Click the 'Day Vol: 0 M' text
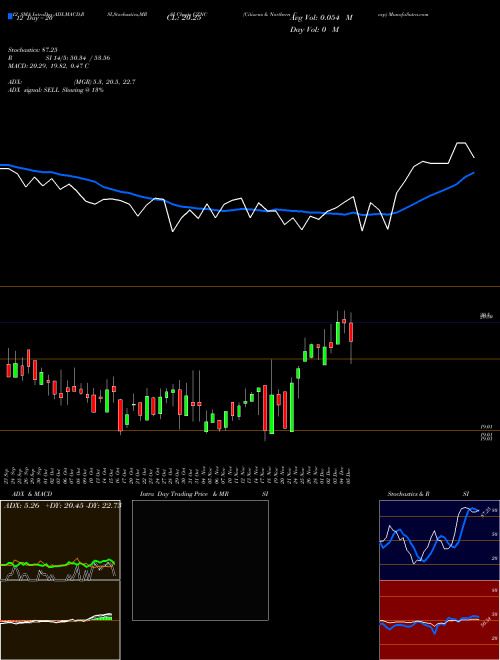This screenshot has height=660, width=500. (314, 30)
